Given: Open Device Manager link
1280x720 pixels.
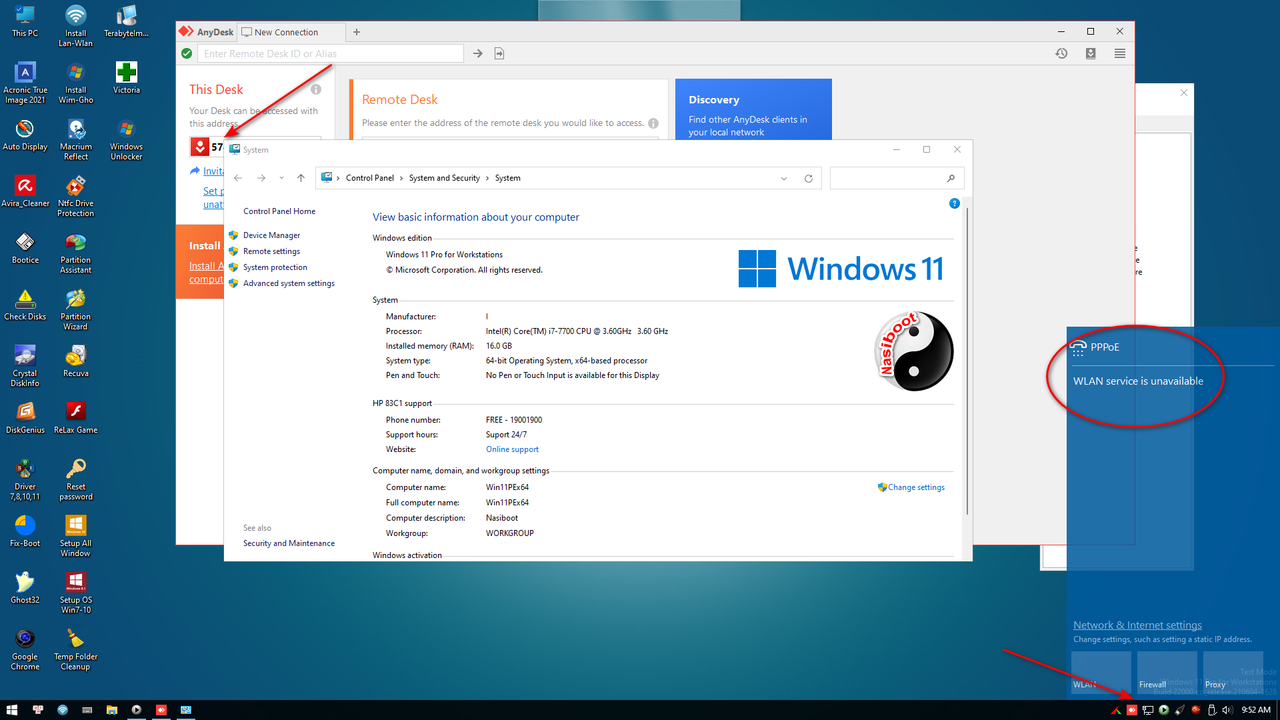Looking at the screenshot, I should click(x=271, y=235).
